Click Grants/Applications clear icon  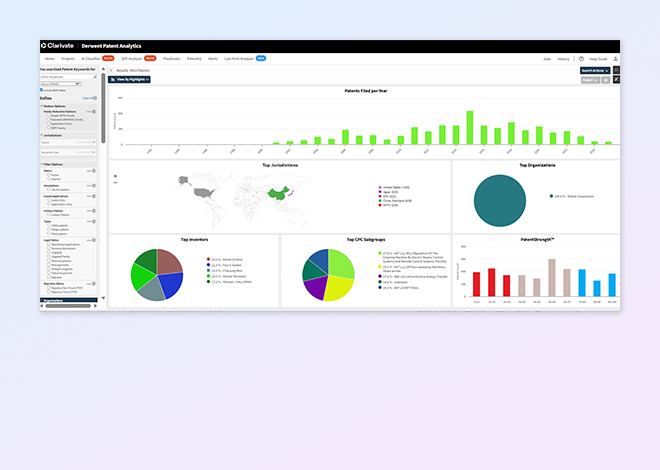point(94,196)
